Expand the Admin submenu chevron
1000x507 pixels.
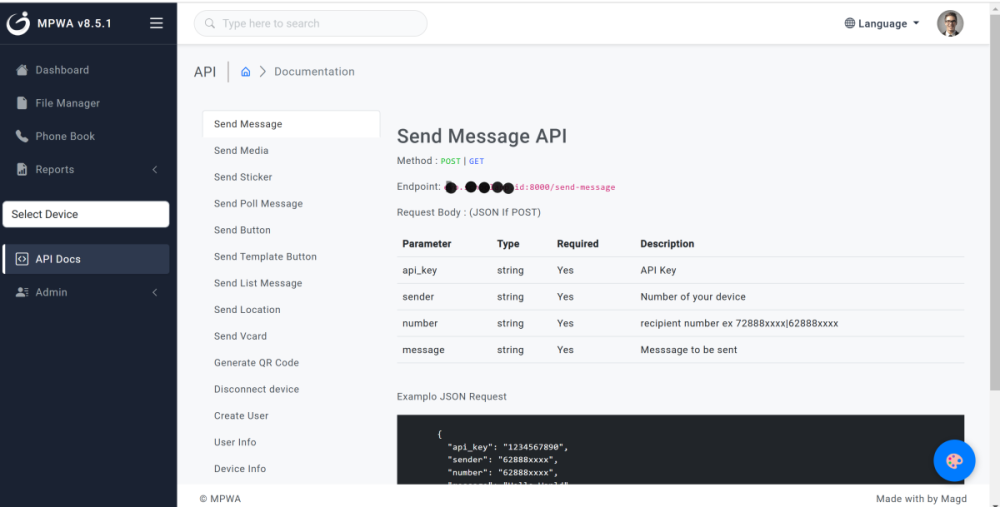point(155,292)
